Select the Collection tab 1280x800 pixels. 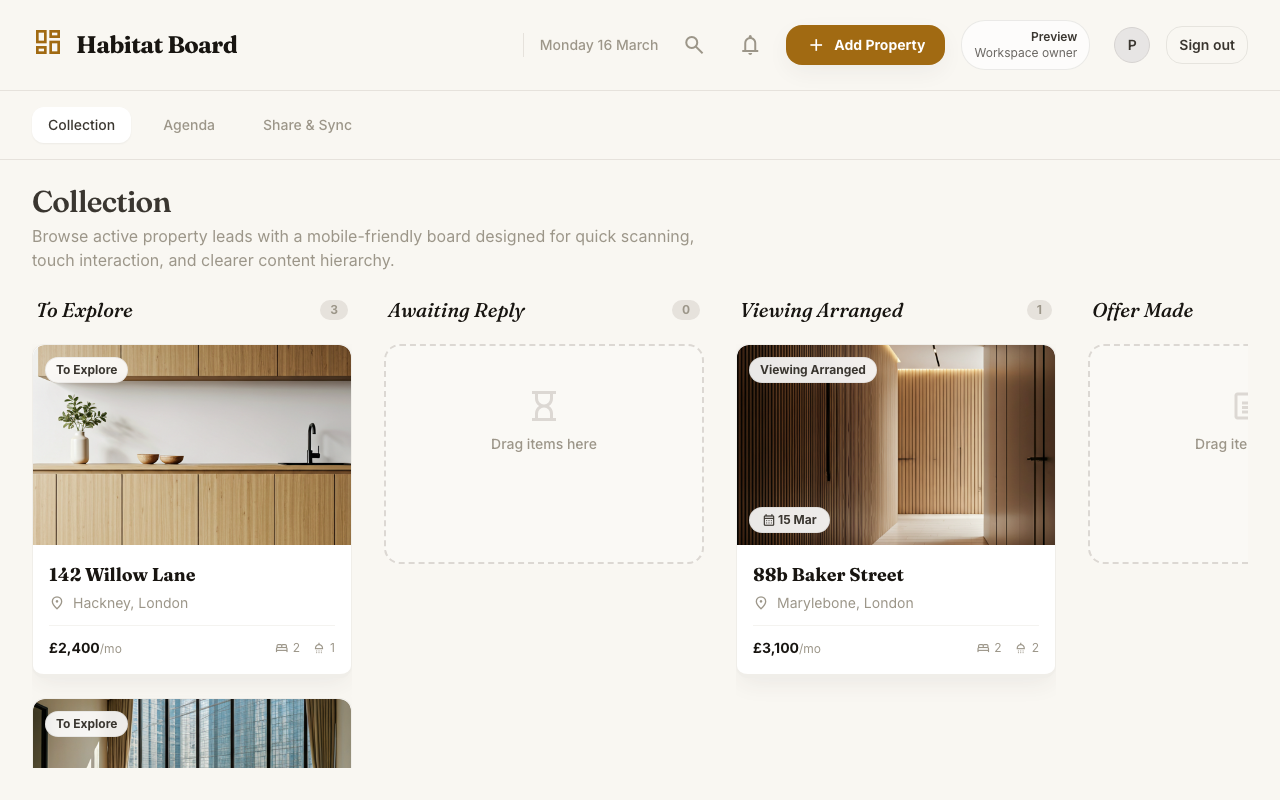point(81,125)
